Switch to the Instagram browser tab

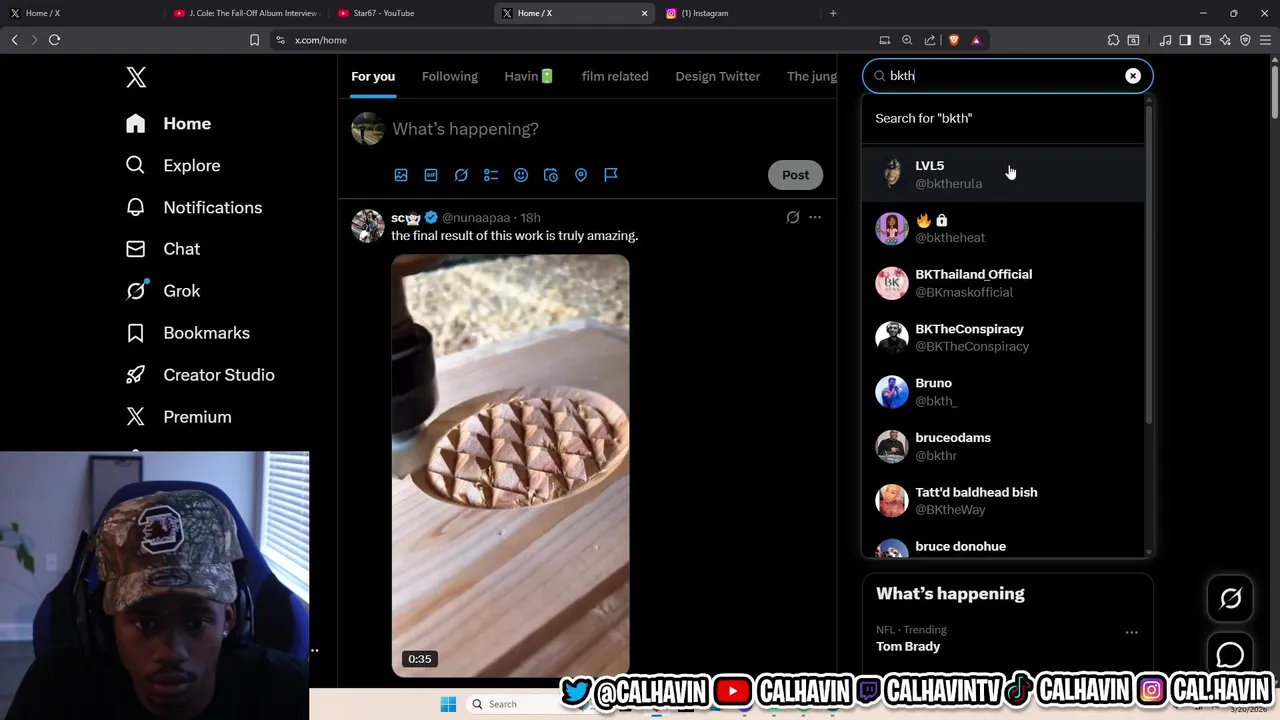point(738,13)
